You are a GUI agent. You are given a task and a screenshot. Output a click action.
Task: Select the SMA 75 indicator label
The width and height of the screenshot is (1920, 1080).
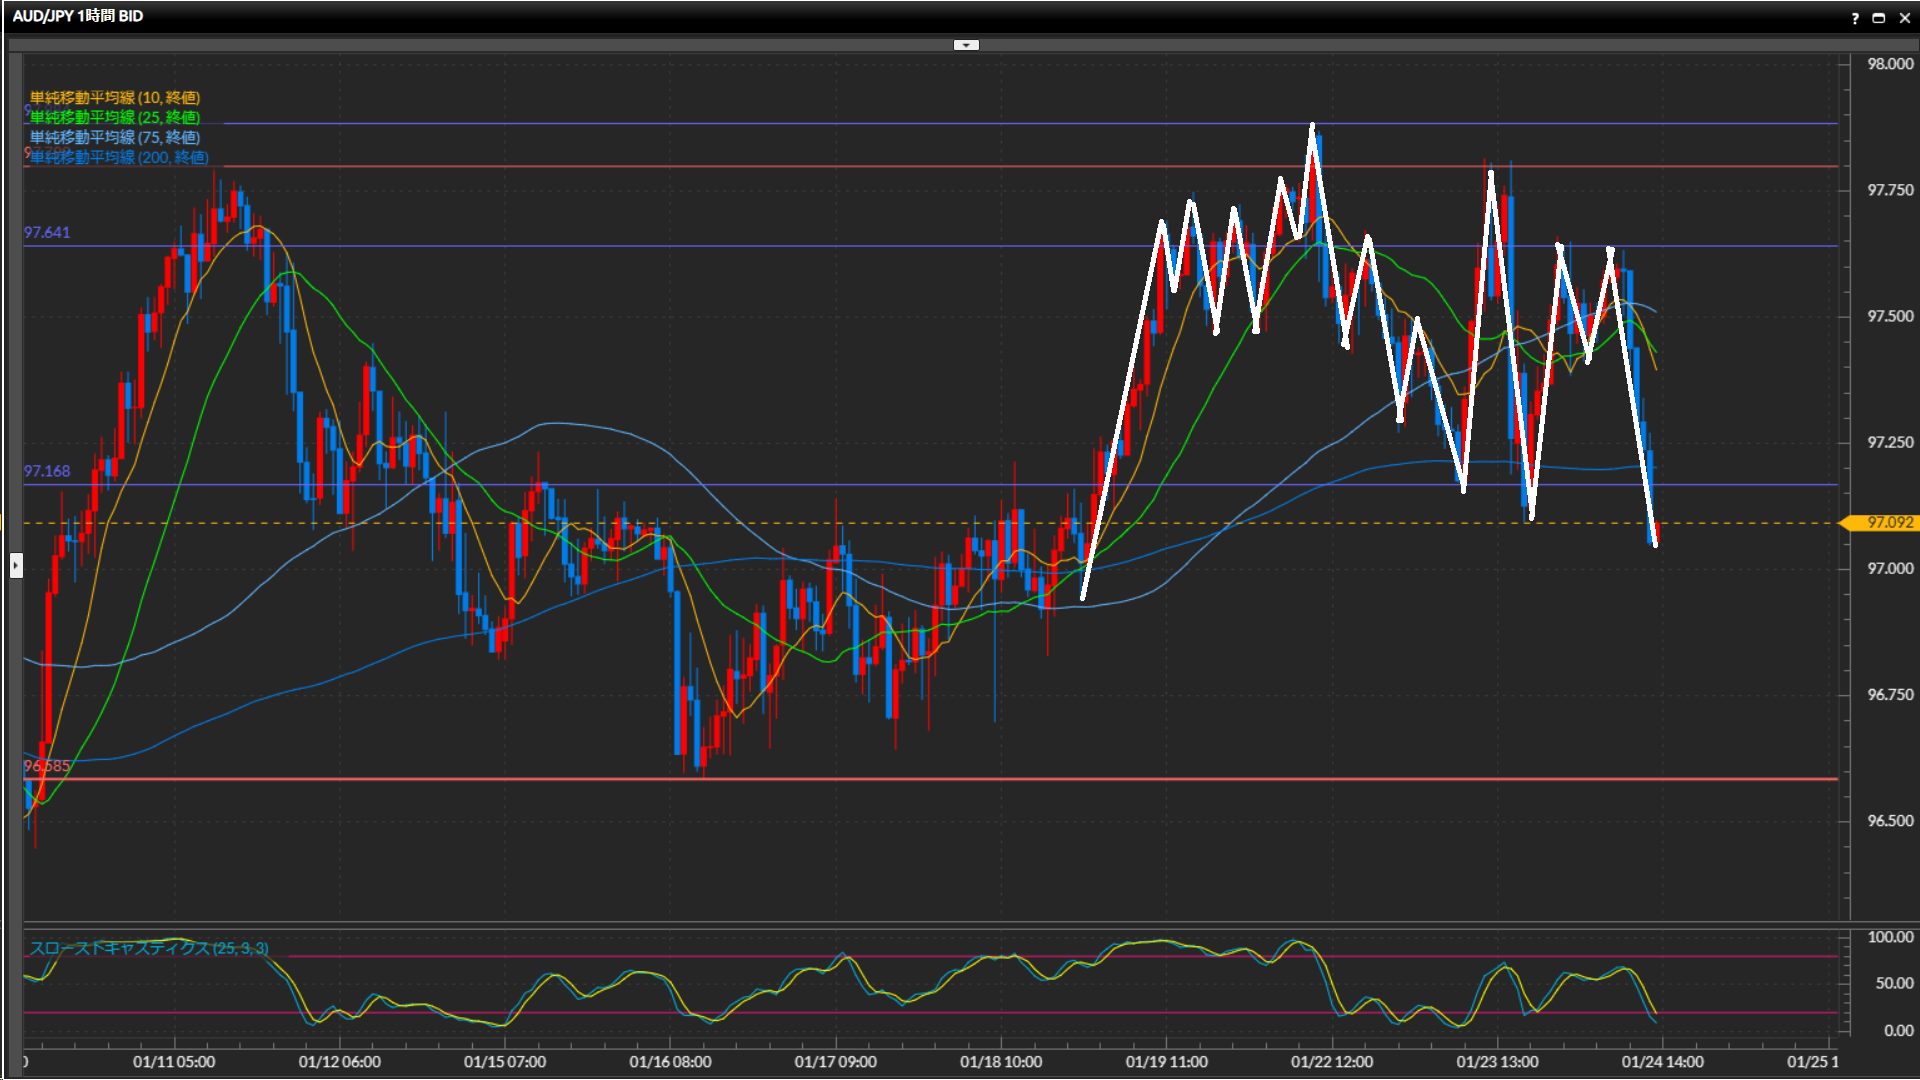tap(114, 137)
